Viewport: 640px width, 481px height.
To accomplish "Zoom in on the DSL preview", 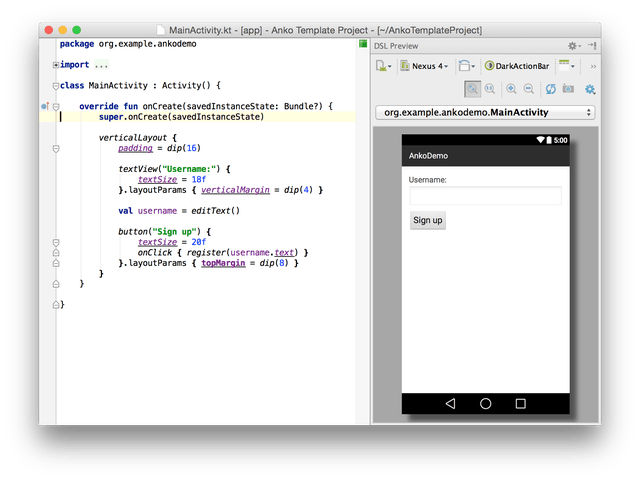I will pos(511,89).
